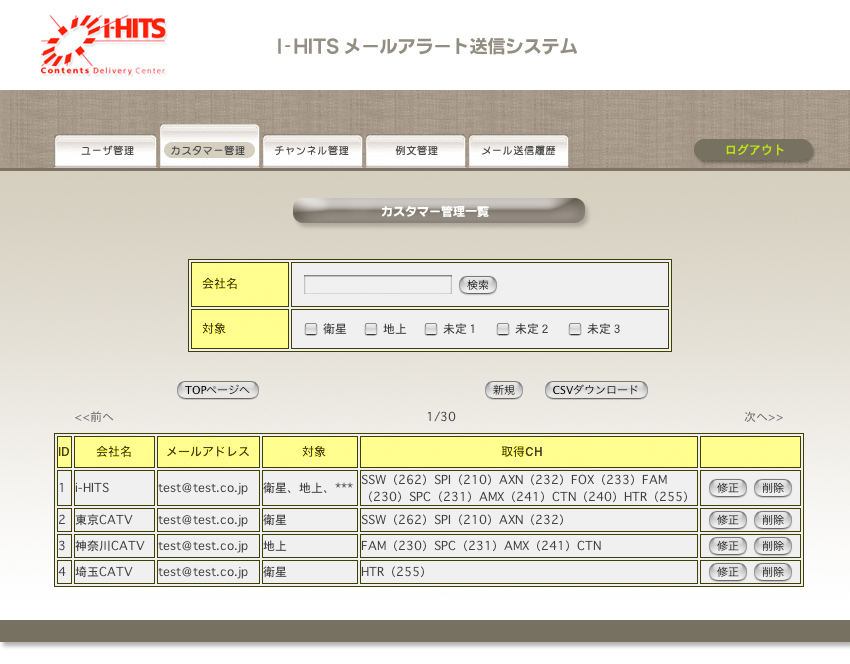Screen dimensions: 850x664
Task: Click 削除 for the 埼玉CATV row
Action: point(771,573)
